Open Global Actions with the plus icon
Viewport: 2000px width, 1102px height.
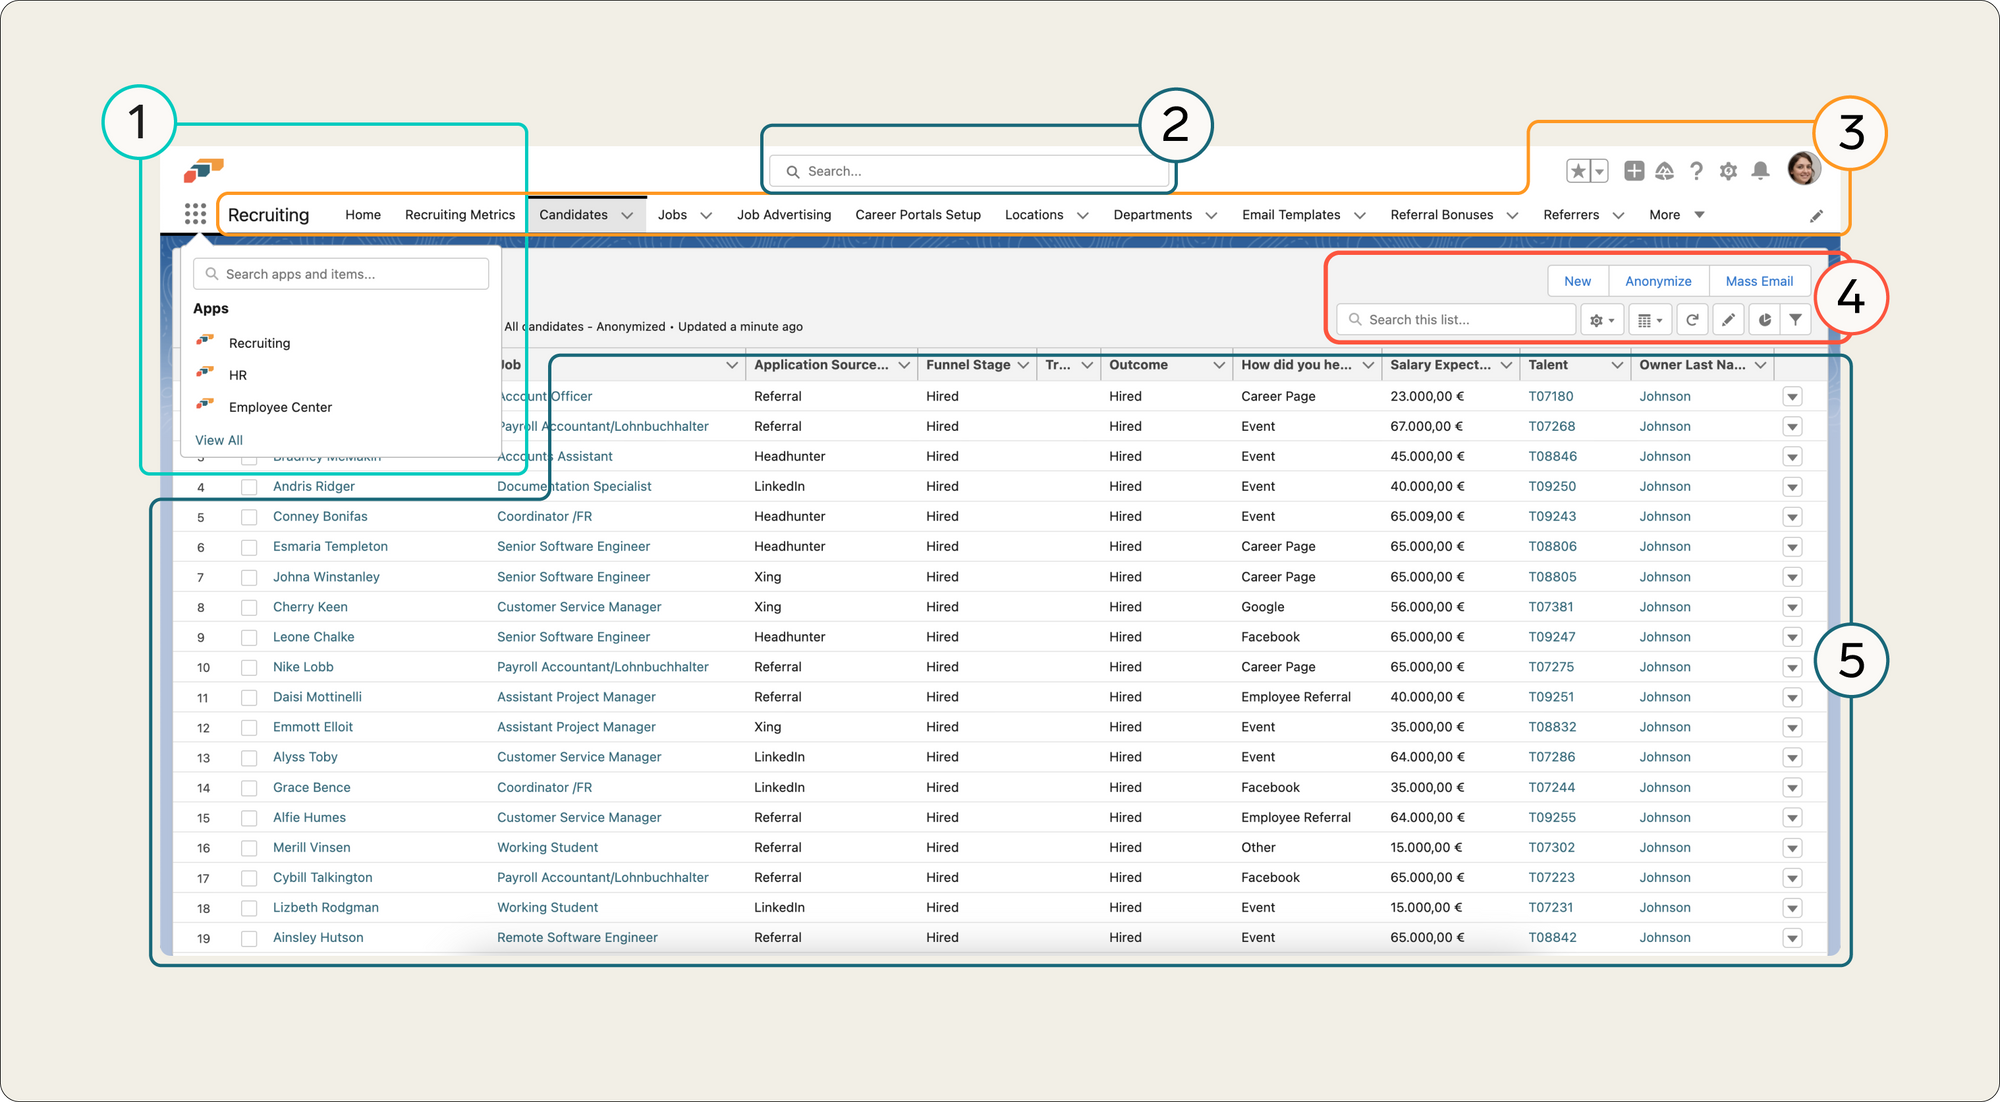coord(1634,170)
